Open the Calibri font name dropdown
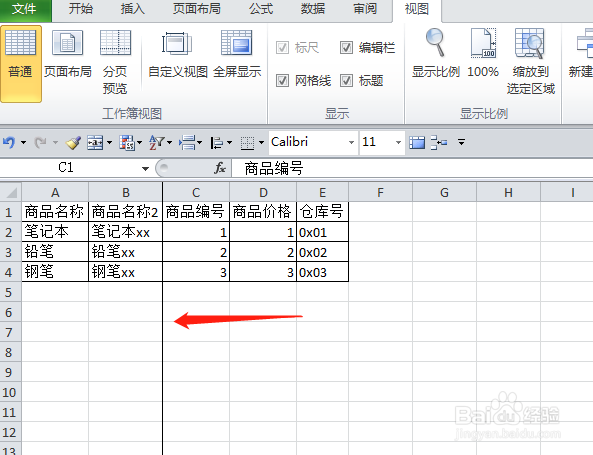 coord(351,143)
